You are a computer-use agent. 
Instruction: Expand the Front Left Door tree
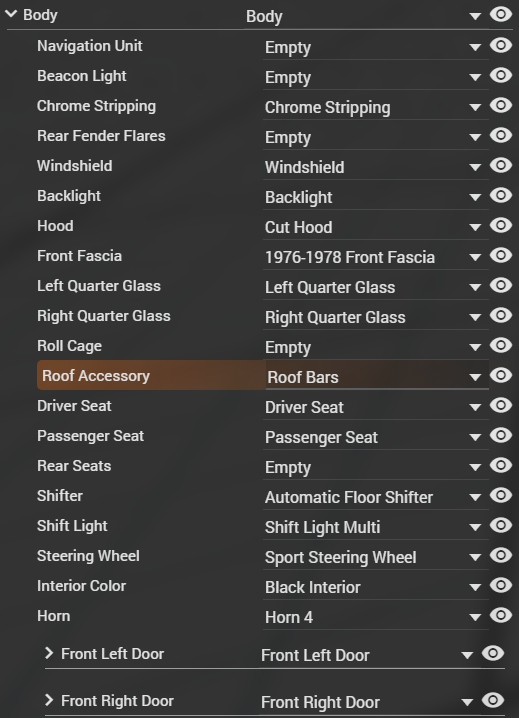coord(49,653)
